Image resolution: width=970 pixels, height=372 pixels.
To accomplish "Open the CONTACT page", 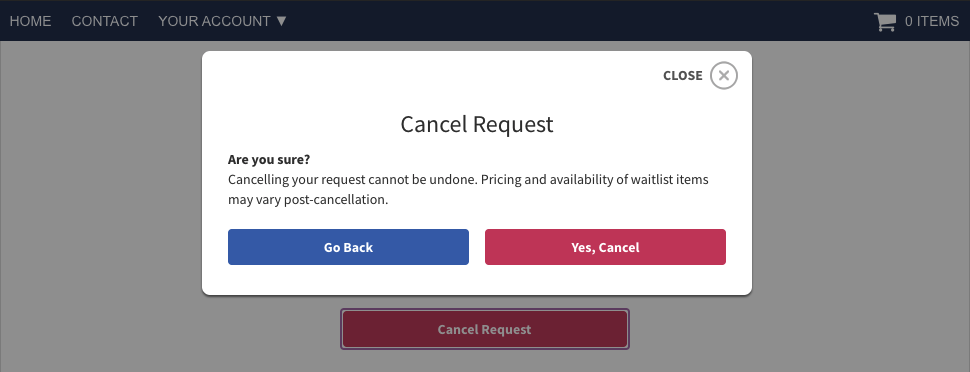I will (105, 21).
